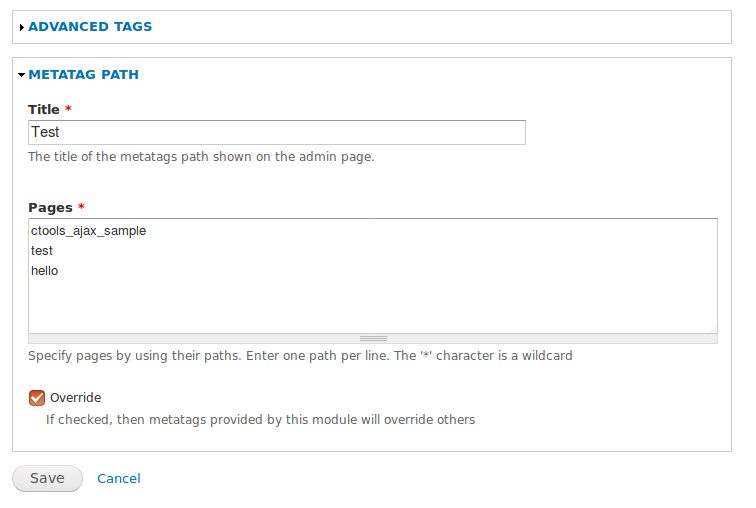756x508 pixels.
Task: Click the Override description help text
Action: coord(260,420)
